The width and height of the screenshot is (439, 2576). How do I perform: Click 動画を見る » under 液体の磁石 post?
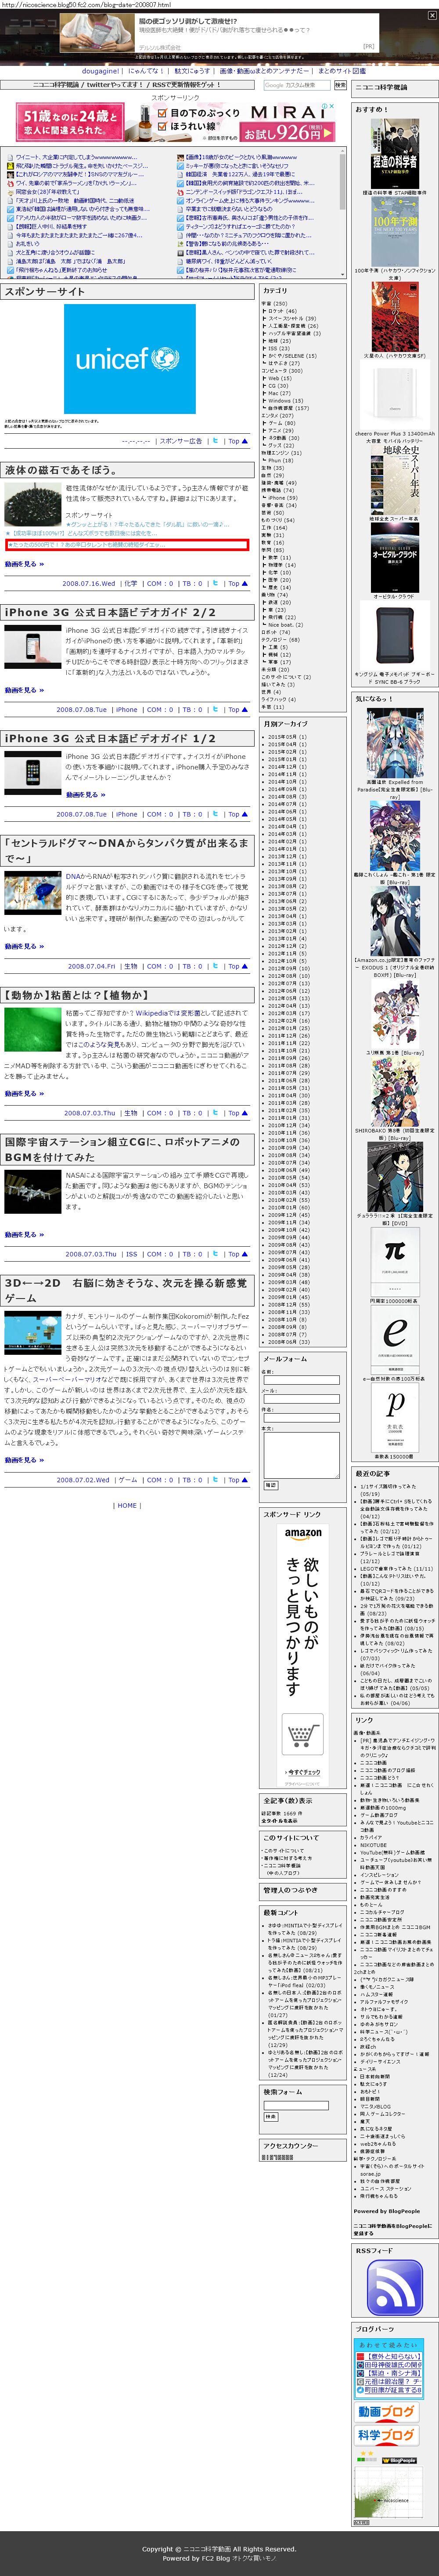(x=24, y=563)
